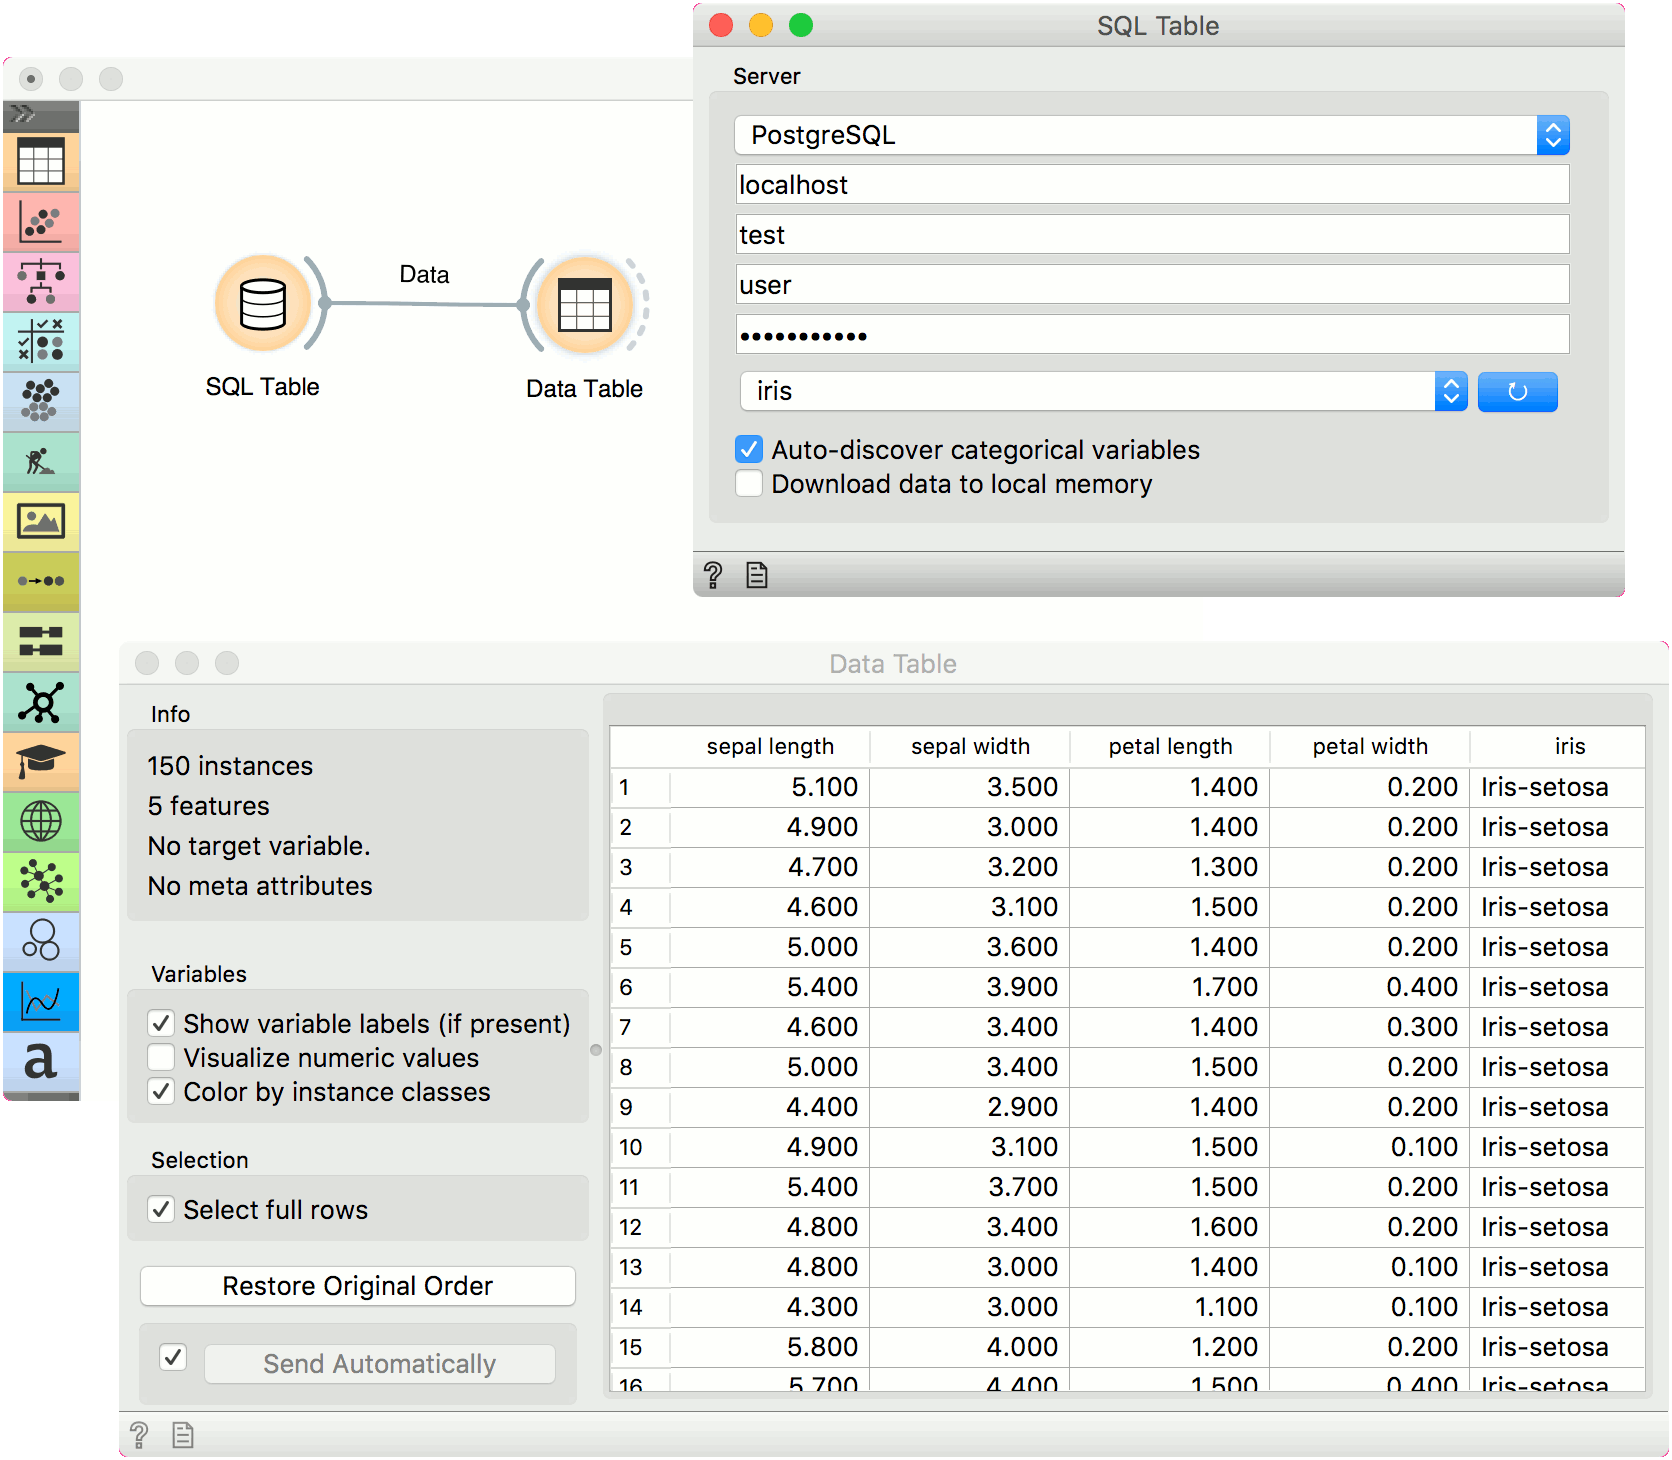
Task: Uncheck Select full rows
Action: point(161,1209)
